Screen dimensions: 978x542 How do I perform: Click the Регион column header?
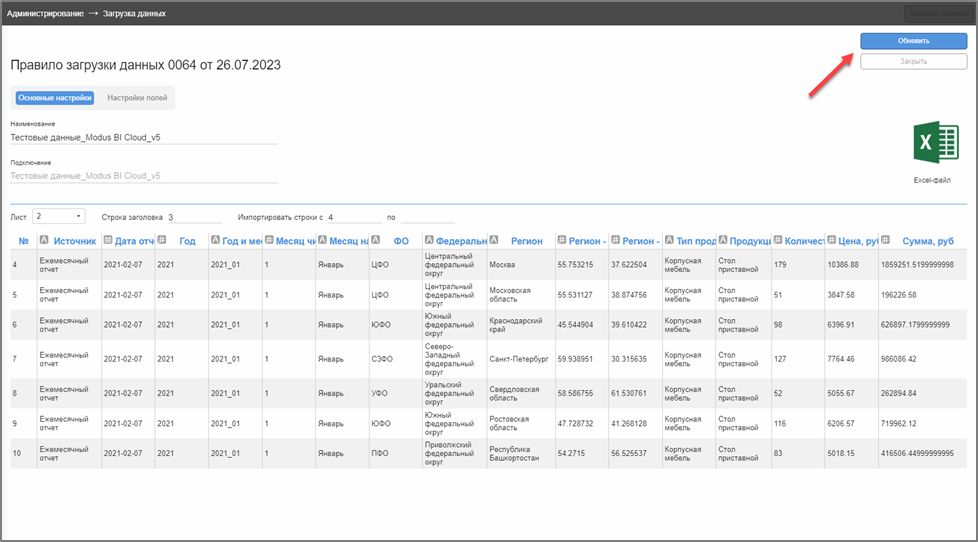(x=526, y=241)
